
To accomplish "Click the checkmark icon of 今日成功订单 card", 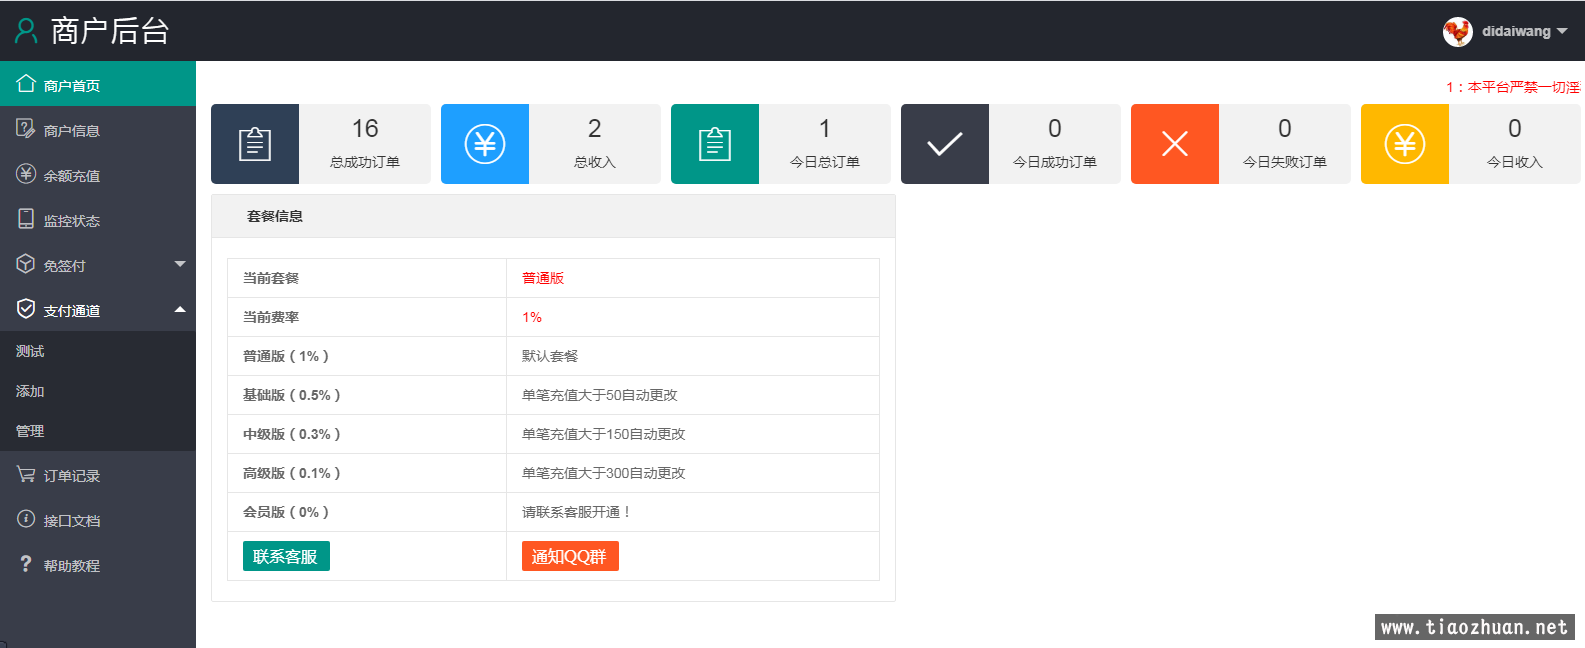I will (945, 144).
